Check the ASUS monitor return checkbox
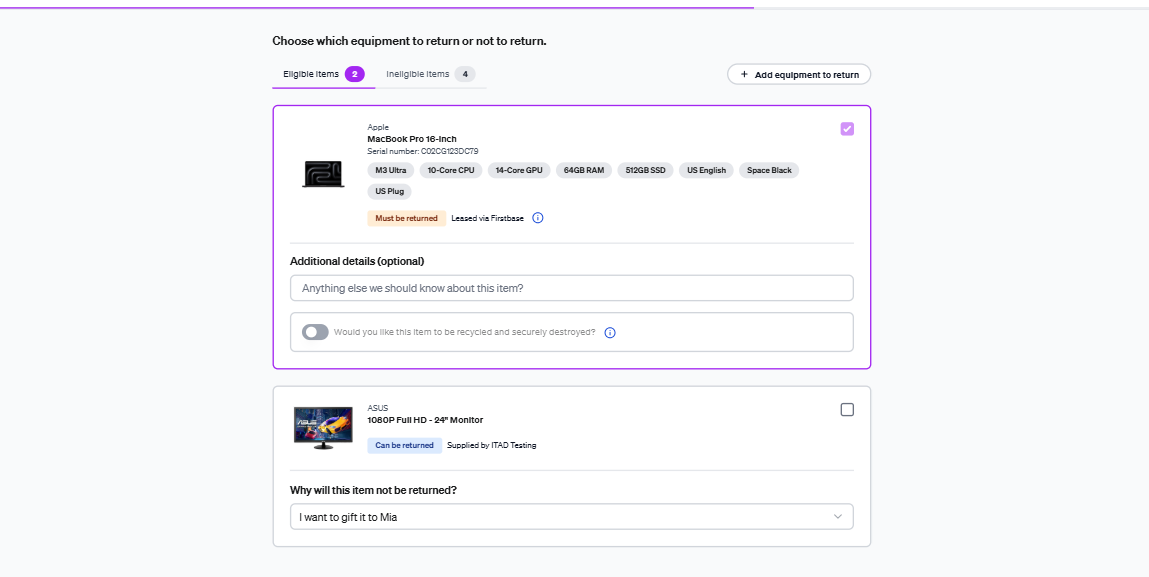1149x577 pixels. (x=847, y=410)
